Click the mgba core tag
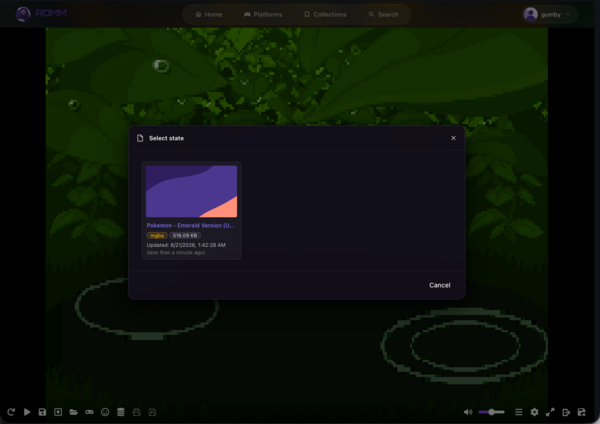 point(157,235)
